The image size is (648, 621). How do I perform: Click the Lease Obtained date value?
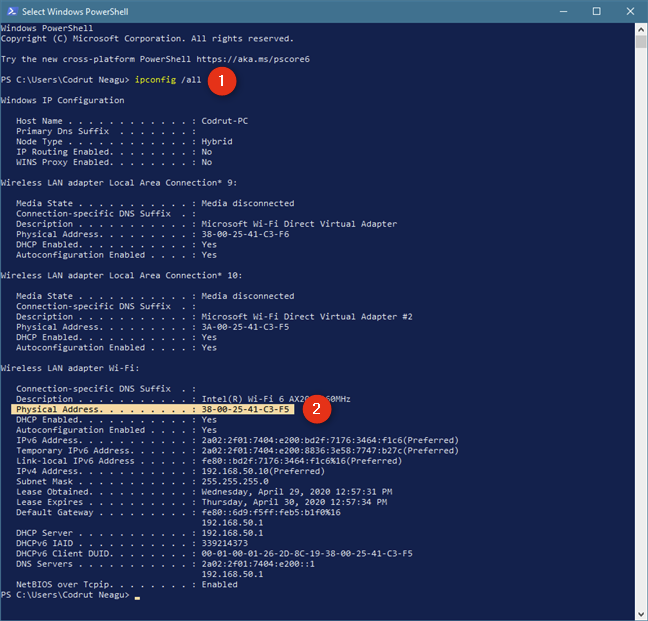coord(297,492)
